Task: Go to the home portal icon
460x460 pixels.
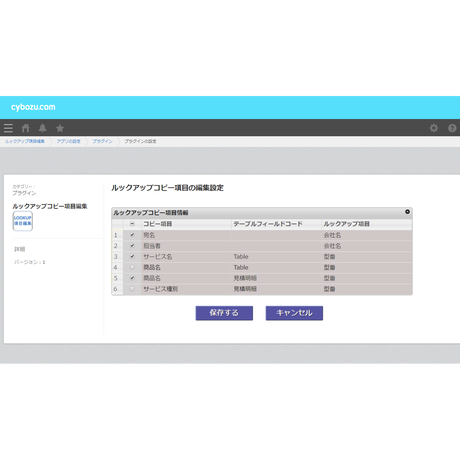Action: click(x=26, y=128)
